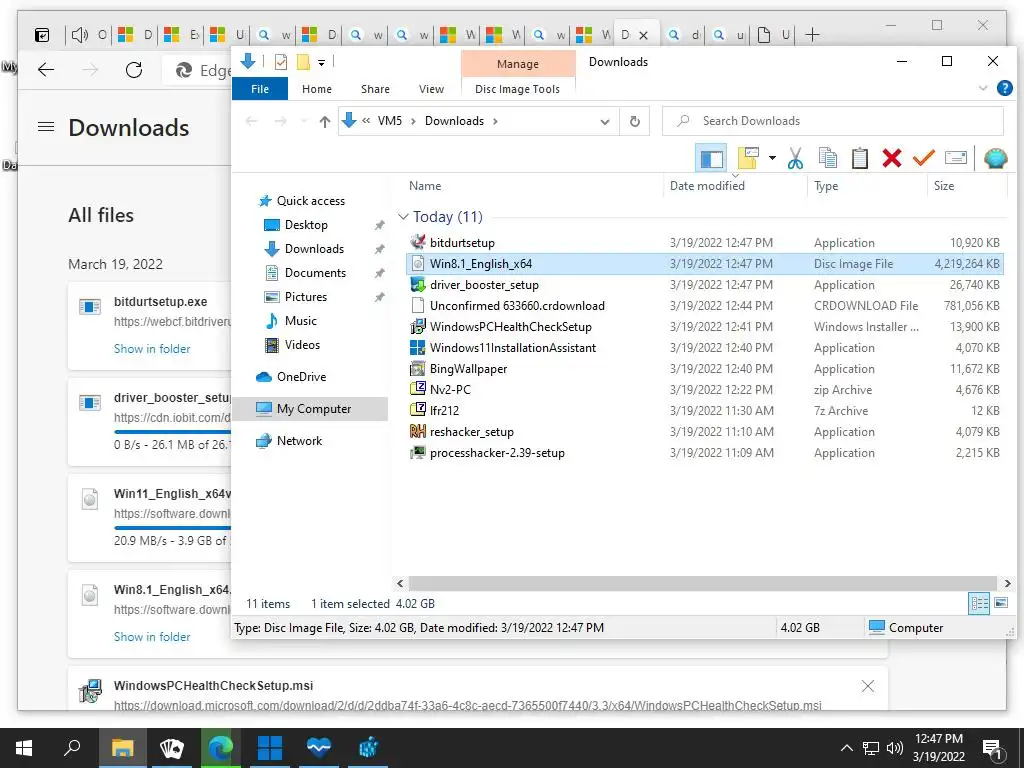Open the Share ribbon tab
The height and width of the screenshot is (768, 1024).
[375, 89]
